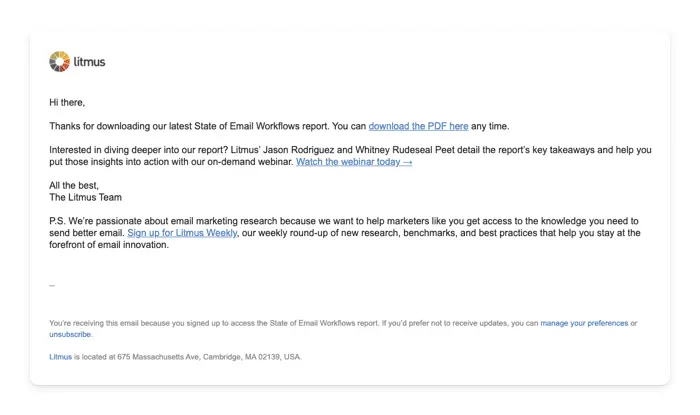Click the '675 Massachusetts Ave, Cambridge' address text
Image resolution: width=700 pixels, height=415 pixels.
click(x=179, y=357)
